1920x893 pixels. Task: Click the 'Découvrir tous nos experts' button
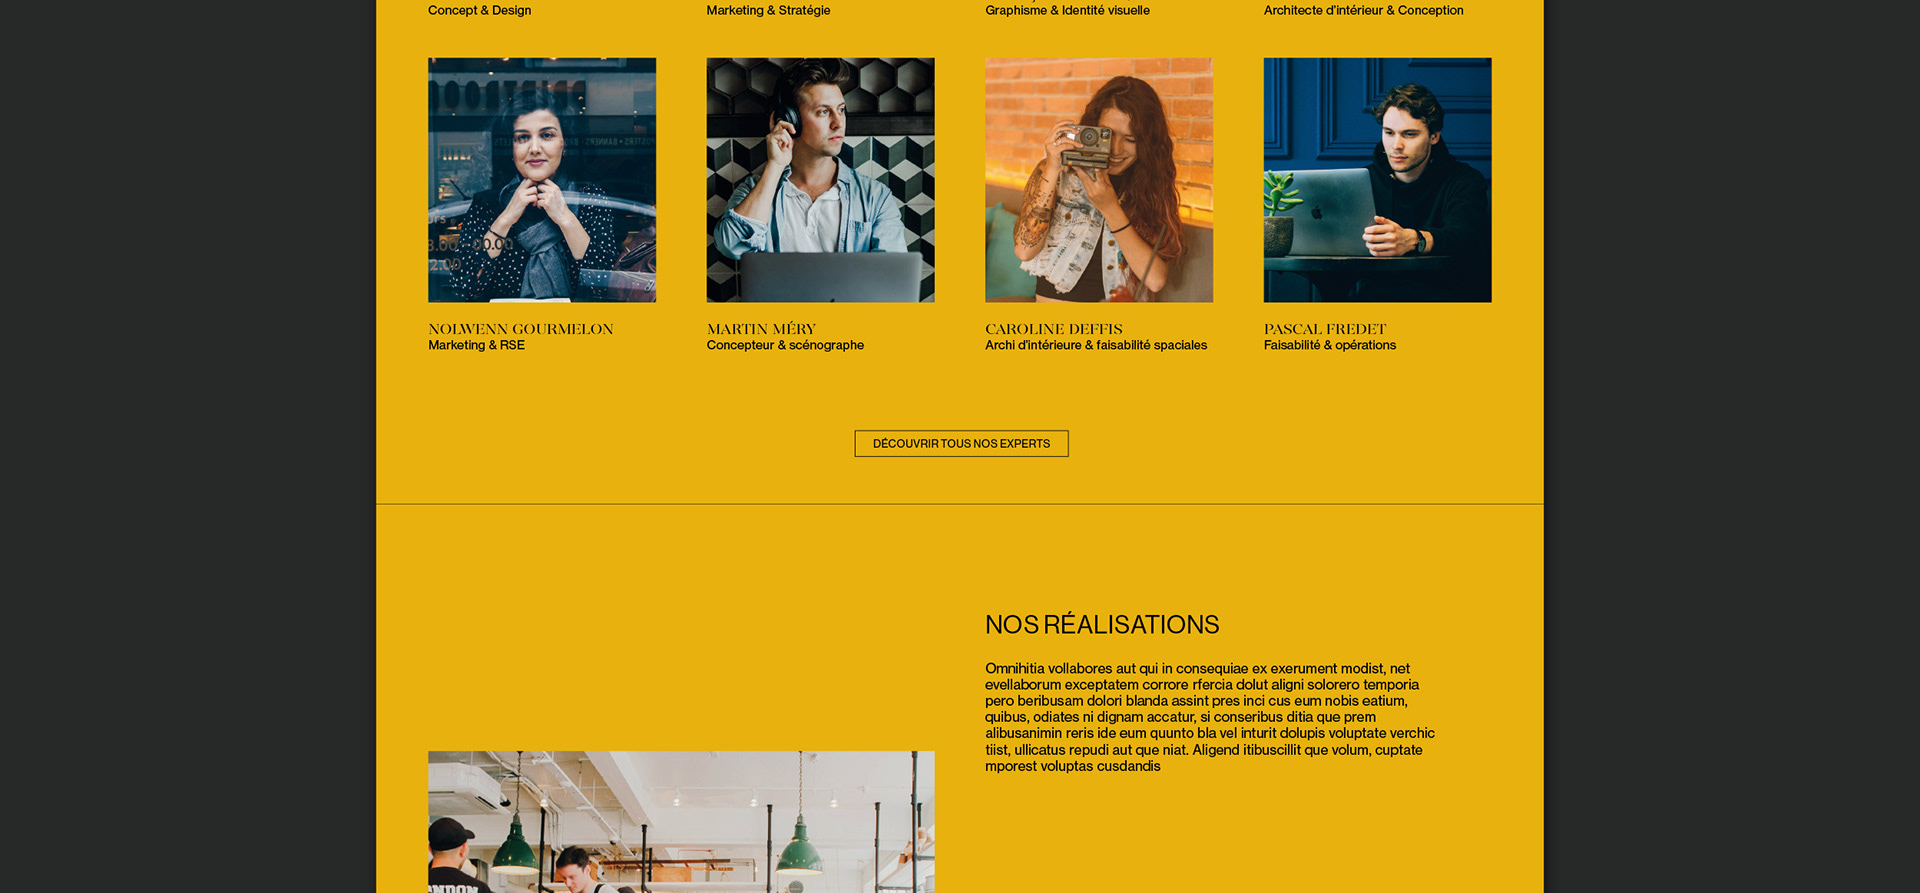pyautogui.click(x=961, y=443)
